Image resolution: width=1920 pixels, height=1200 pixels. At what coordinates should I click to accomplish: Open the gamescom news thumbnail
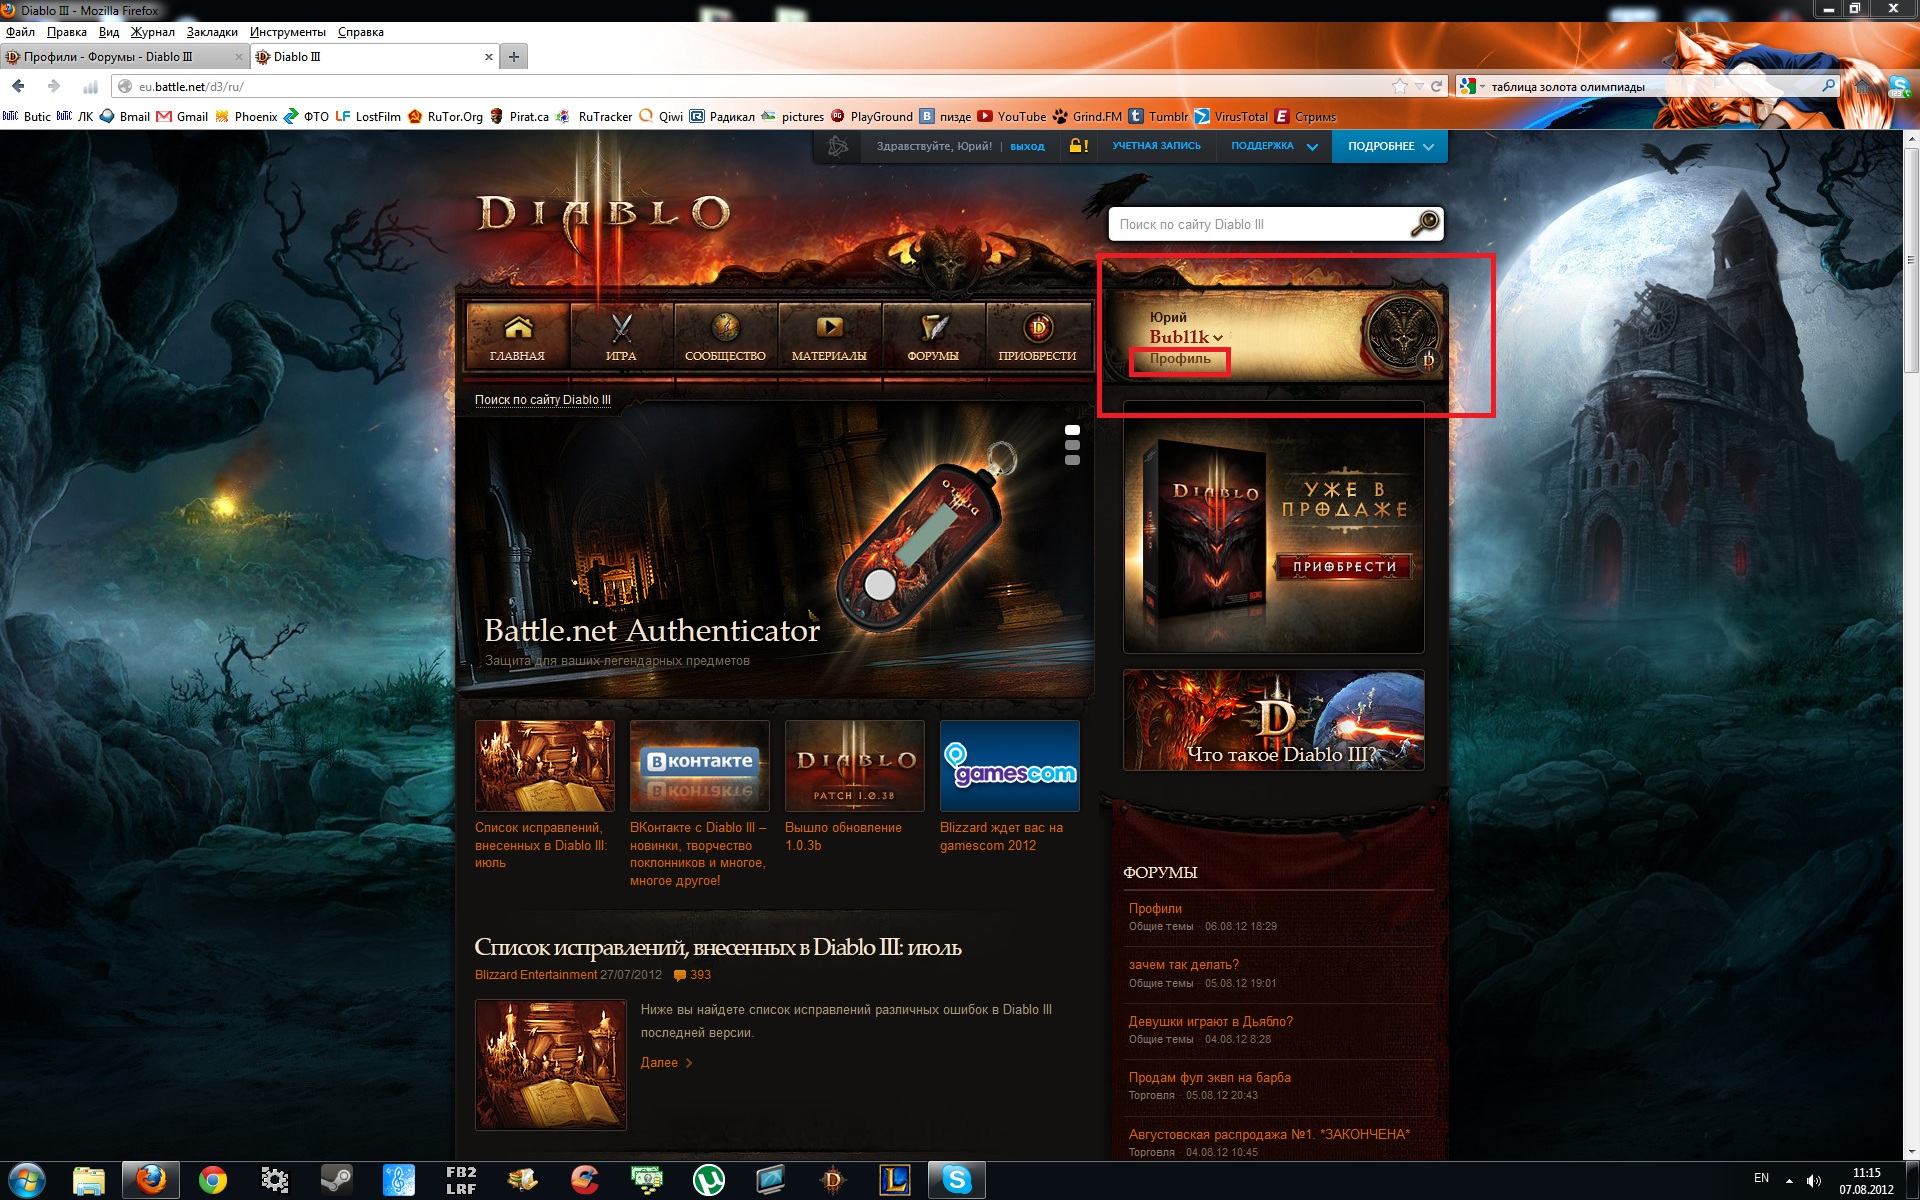(1010, 765)
